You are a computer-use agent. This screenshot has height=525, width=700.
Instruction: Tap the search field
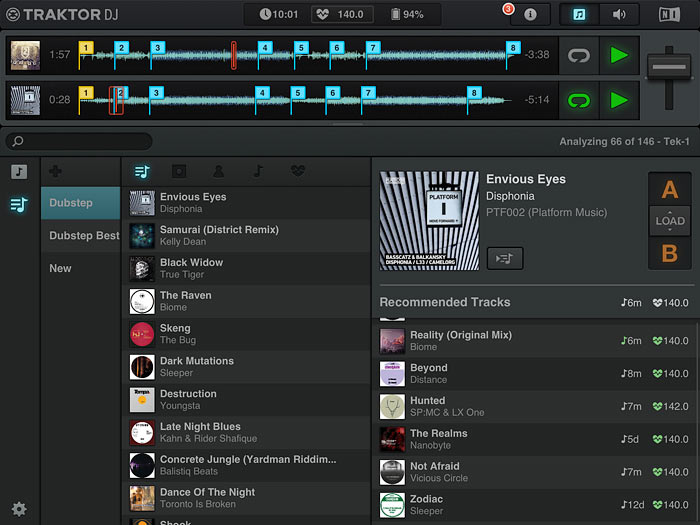tap(80, 142)
